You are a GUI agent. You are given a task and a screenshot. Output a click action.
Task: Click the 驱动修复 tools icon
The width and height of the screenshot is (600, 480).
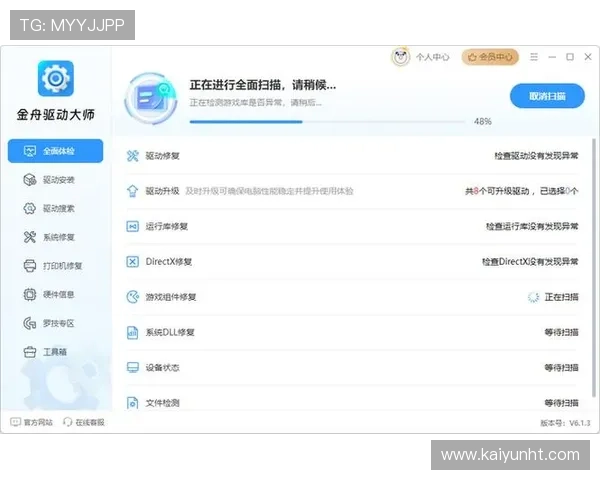point(132,156)
